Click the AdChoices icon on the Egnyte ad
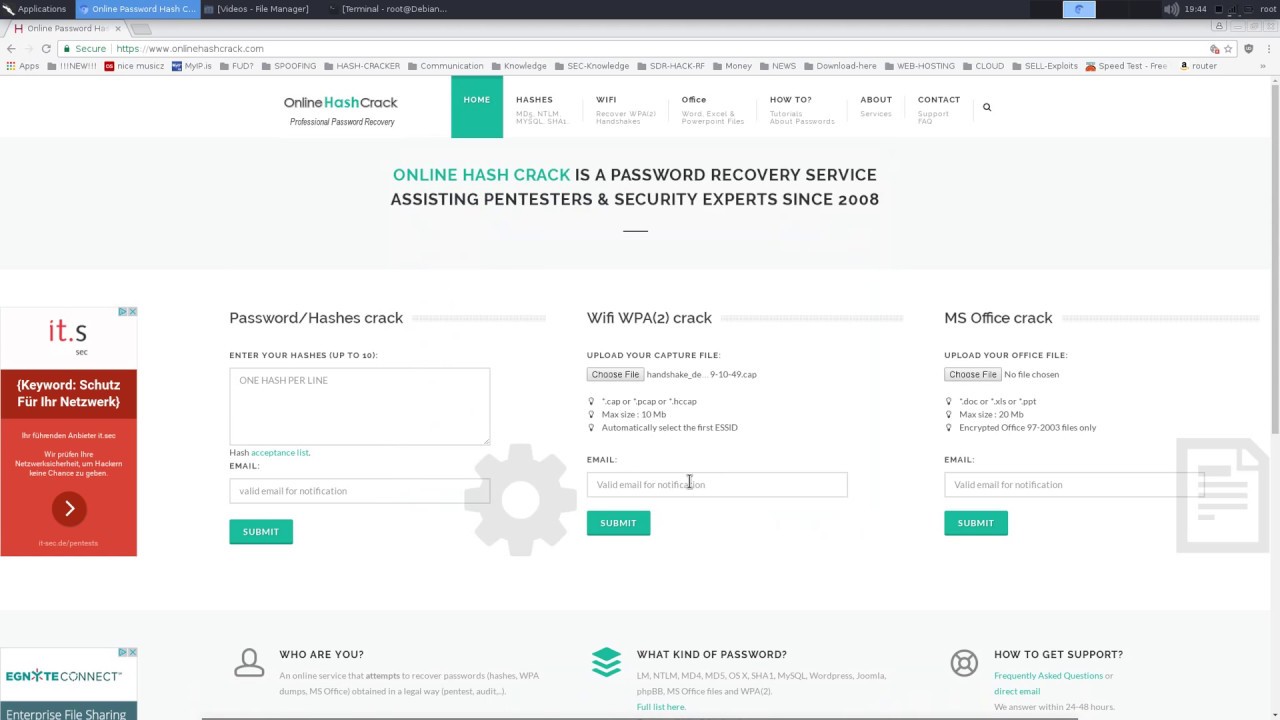 coord(123,652)
